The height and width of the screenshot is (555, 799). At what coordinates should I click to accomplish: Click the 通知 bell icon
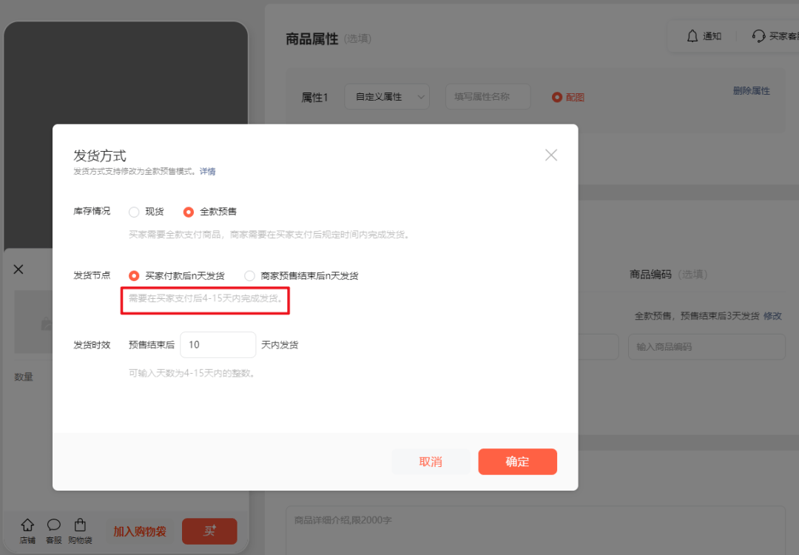click(692, 36)
